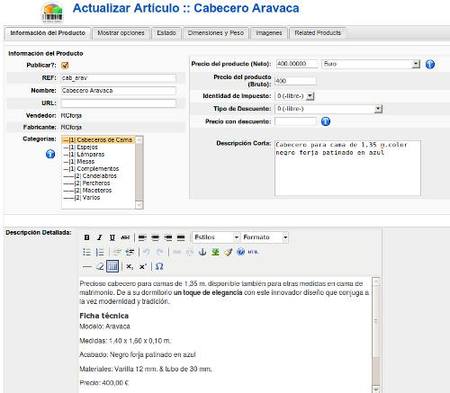
Task: Undo the last edit in the editor
Action: (147, 252)
